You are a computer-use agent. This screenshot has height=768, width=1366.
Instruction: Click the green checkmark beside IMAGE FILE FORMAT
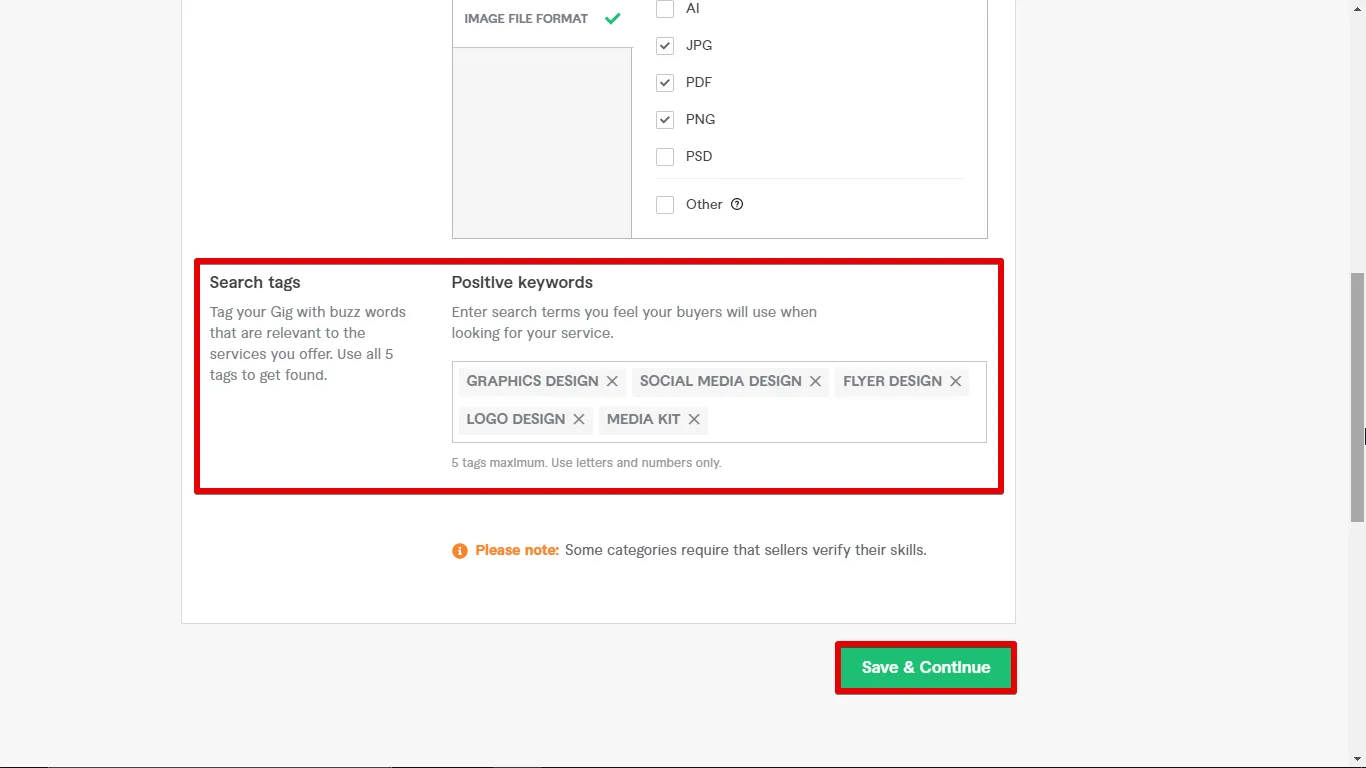(612, 18)
